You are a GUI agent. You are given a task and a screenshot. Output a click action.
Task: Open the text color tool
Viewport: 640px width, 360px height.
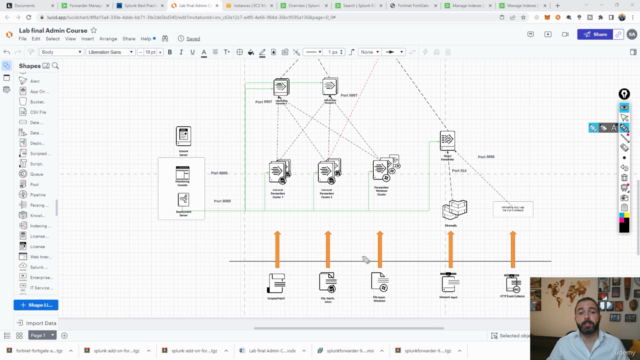(204, 52)
